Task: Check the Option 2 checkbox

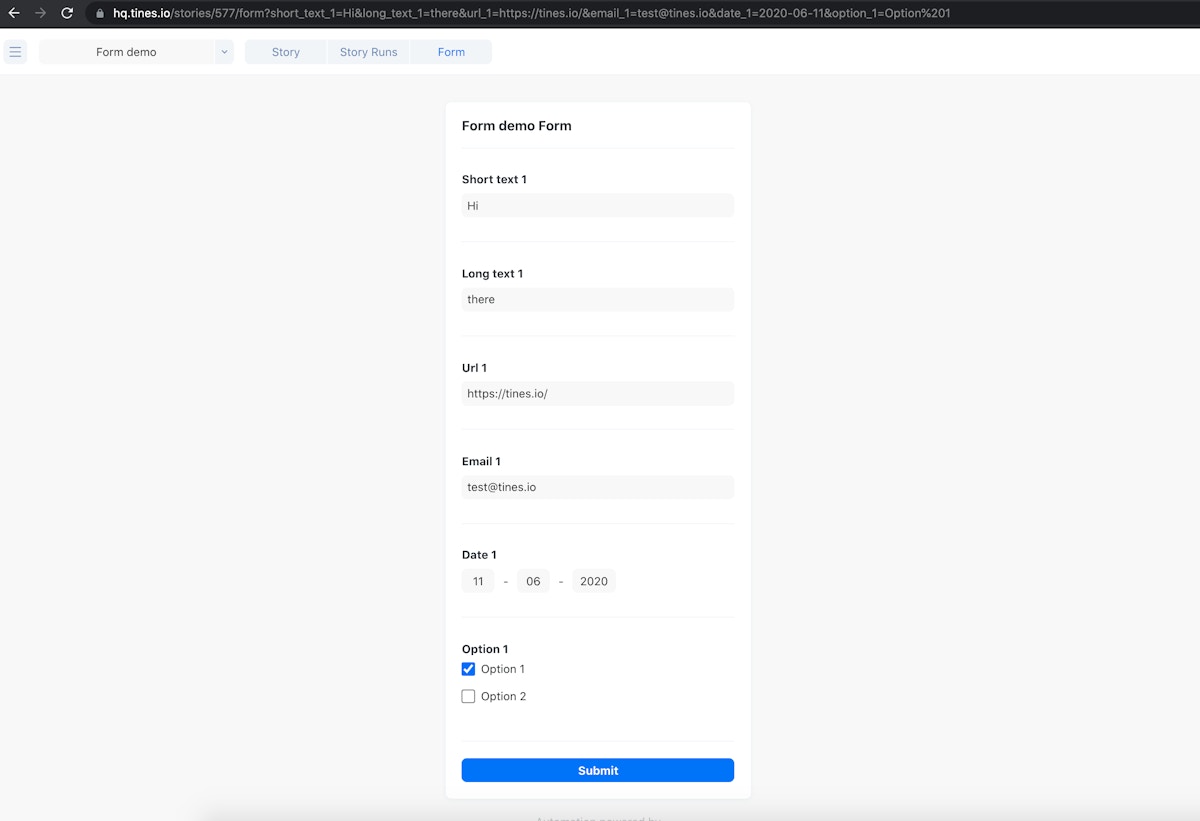Action: [x=468, y=696]
